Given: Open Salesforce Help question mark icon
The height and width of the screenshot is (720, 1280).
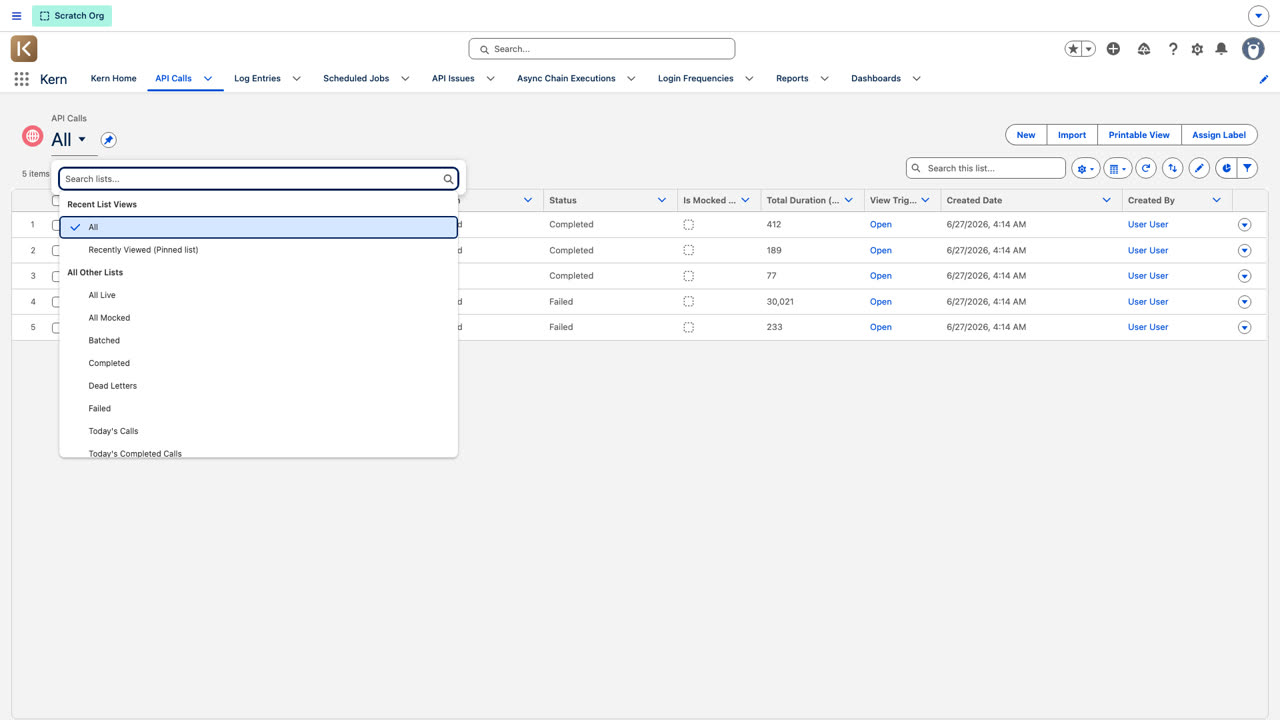Looking at the screenshot, I should coord(1173,49).
